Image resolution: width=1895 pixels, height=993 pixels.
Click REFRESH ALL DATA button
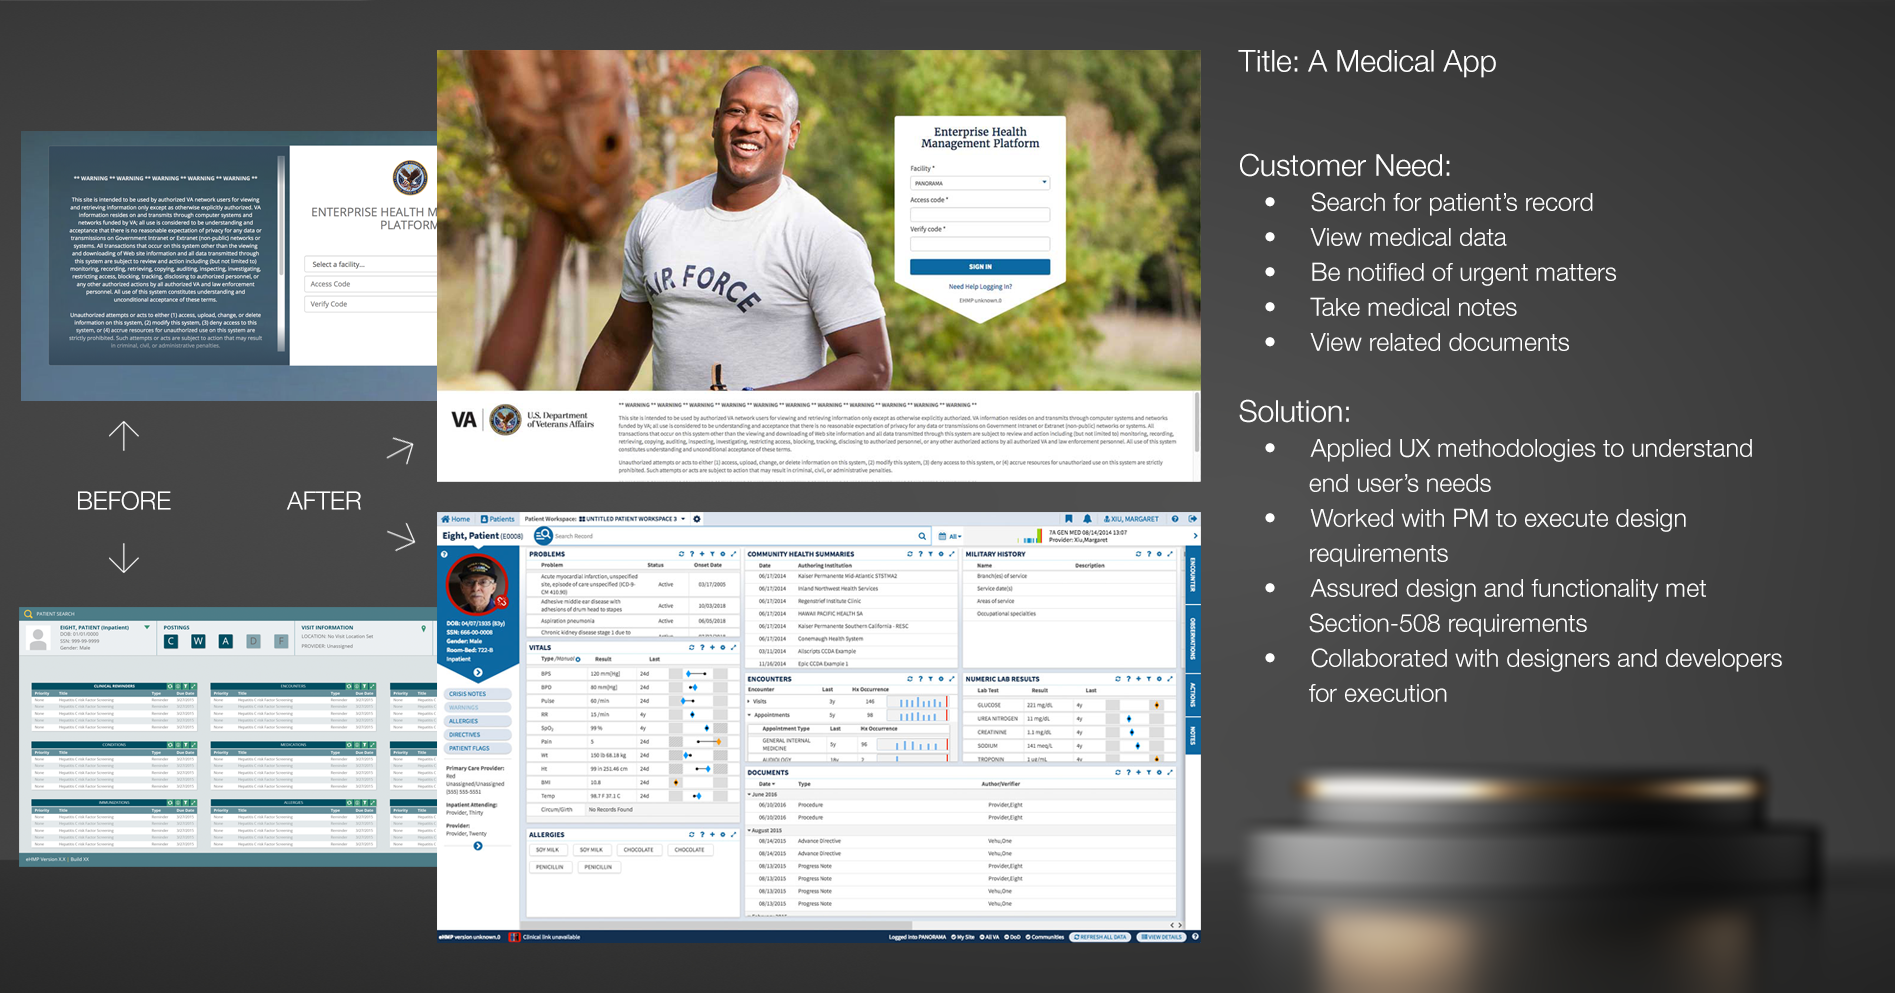click(1101, 937)
